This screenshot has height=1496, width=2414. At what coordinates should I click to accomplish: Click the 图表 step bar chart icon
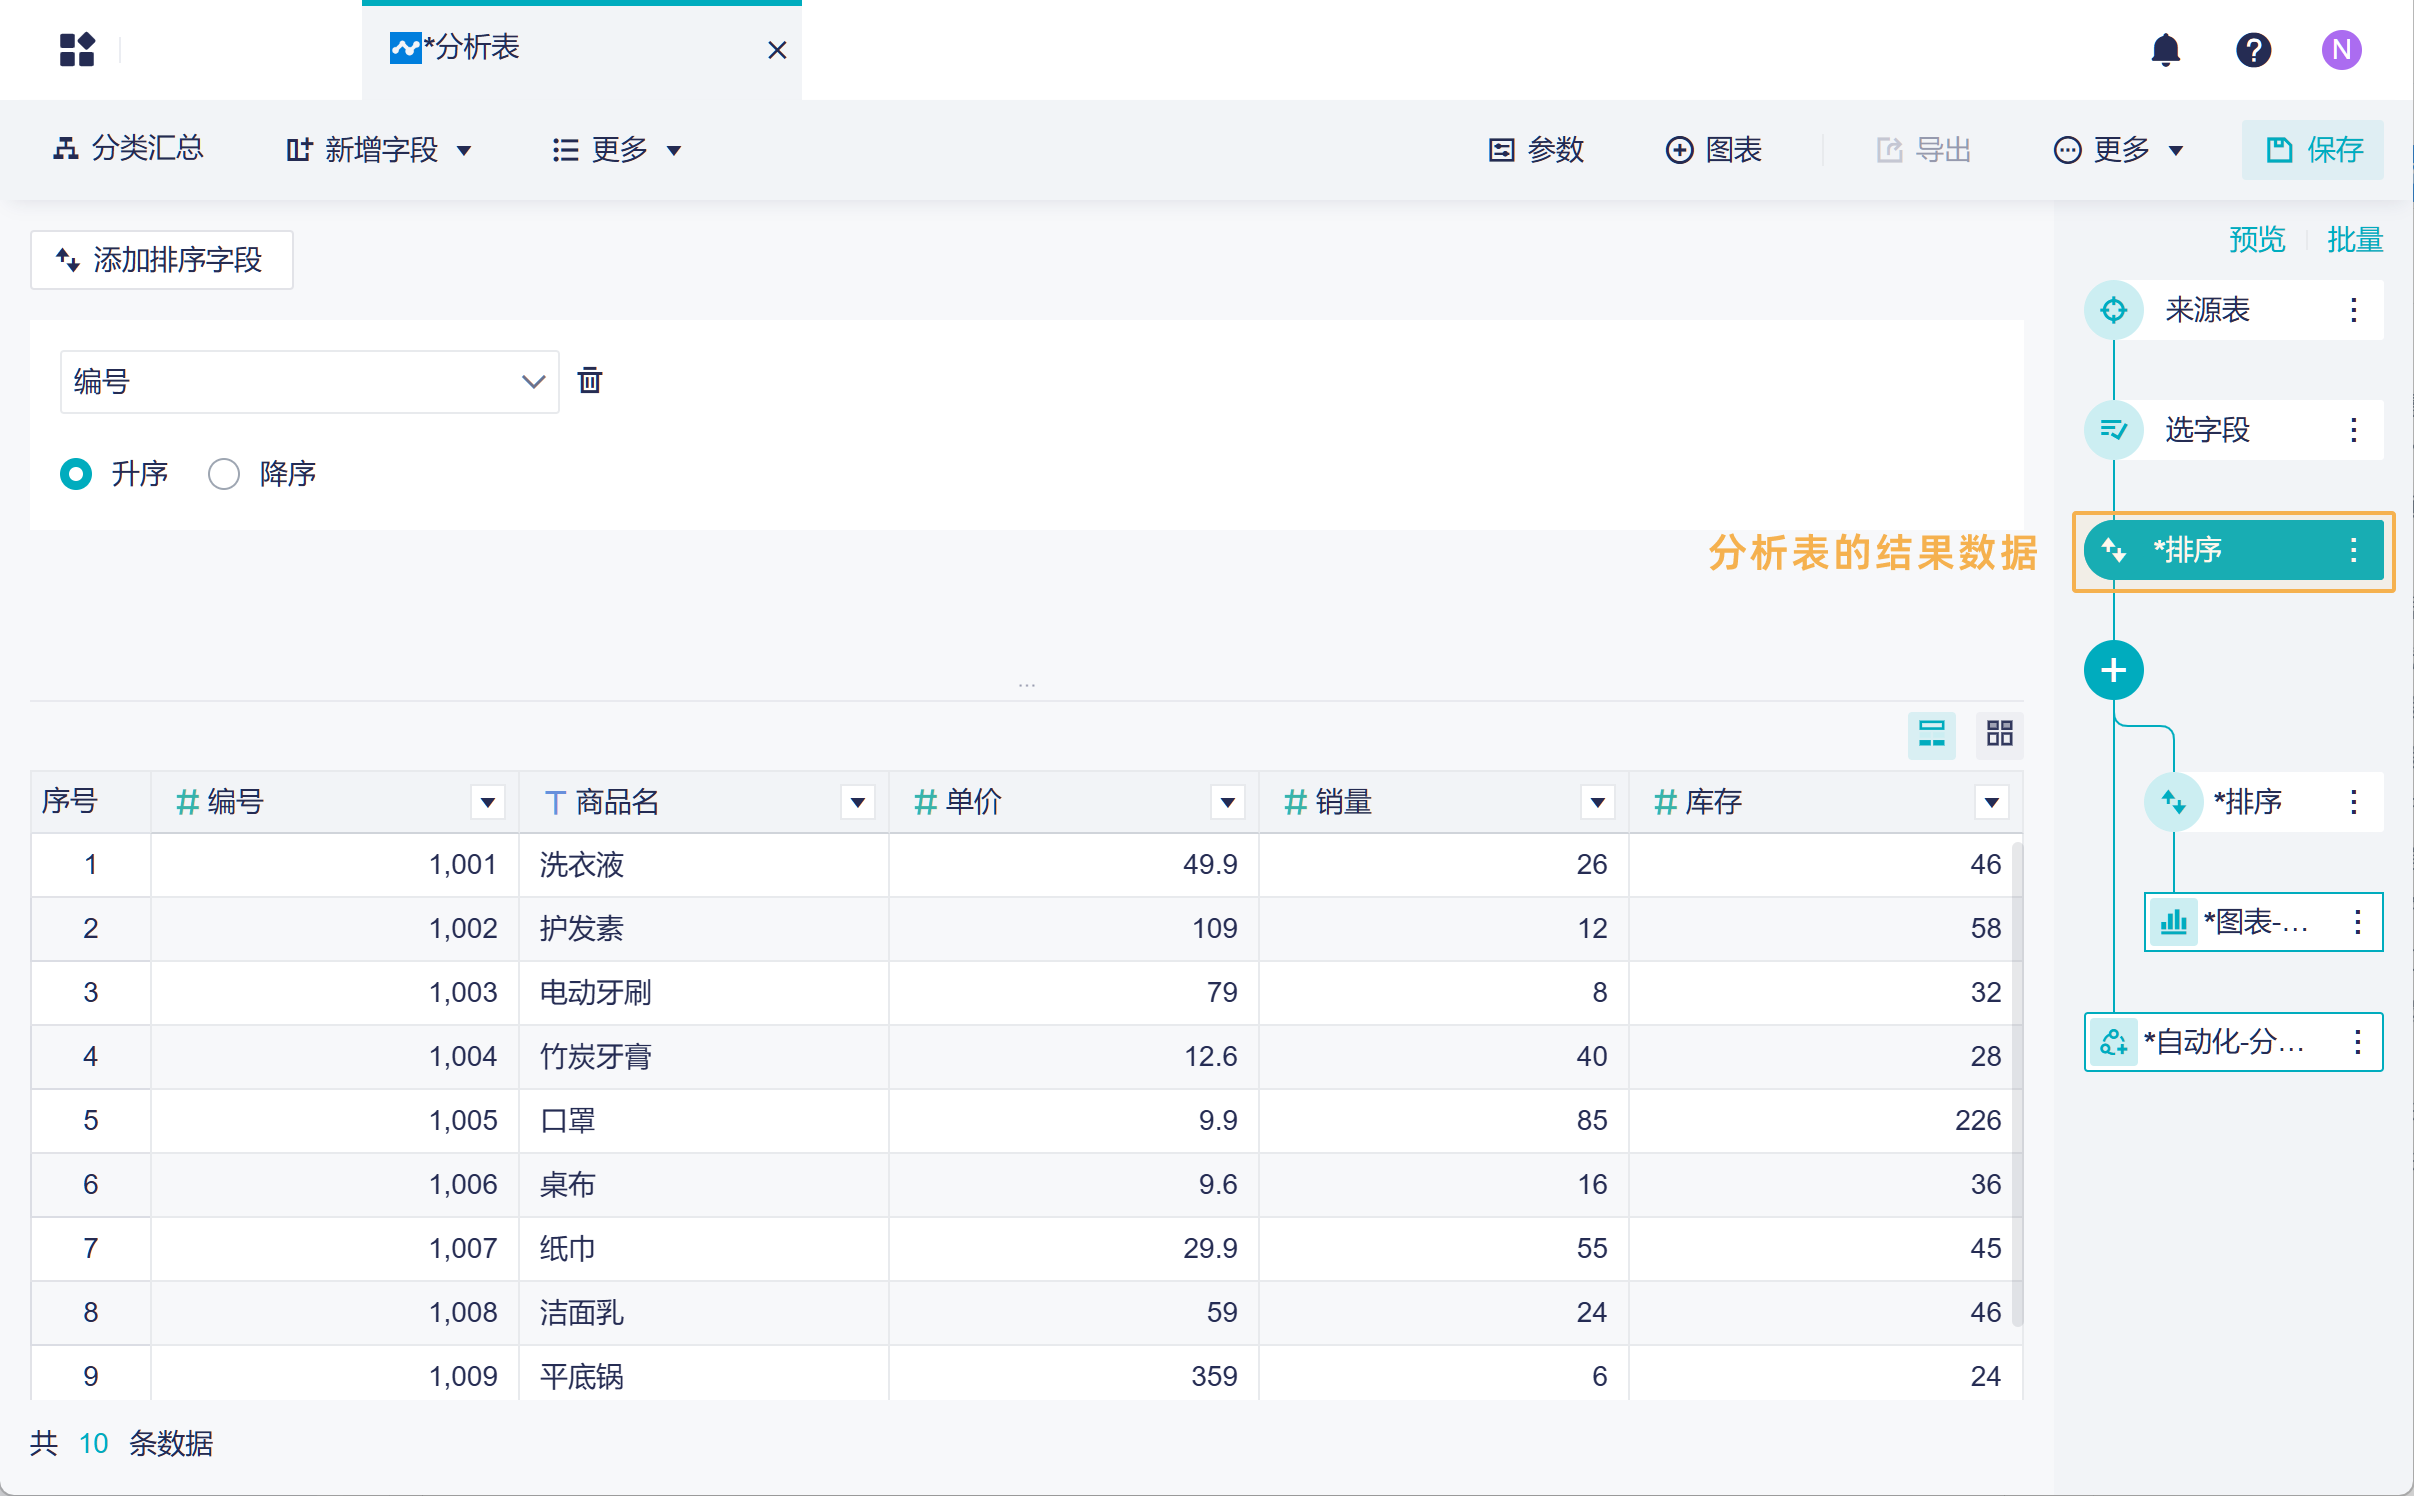click(2173, 922)
